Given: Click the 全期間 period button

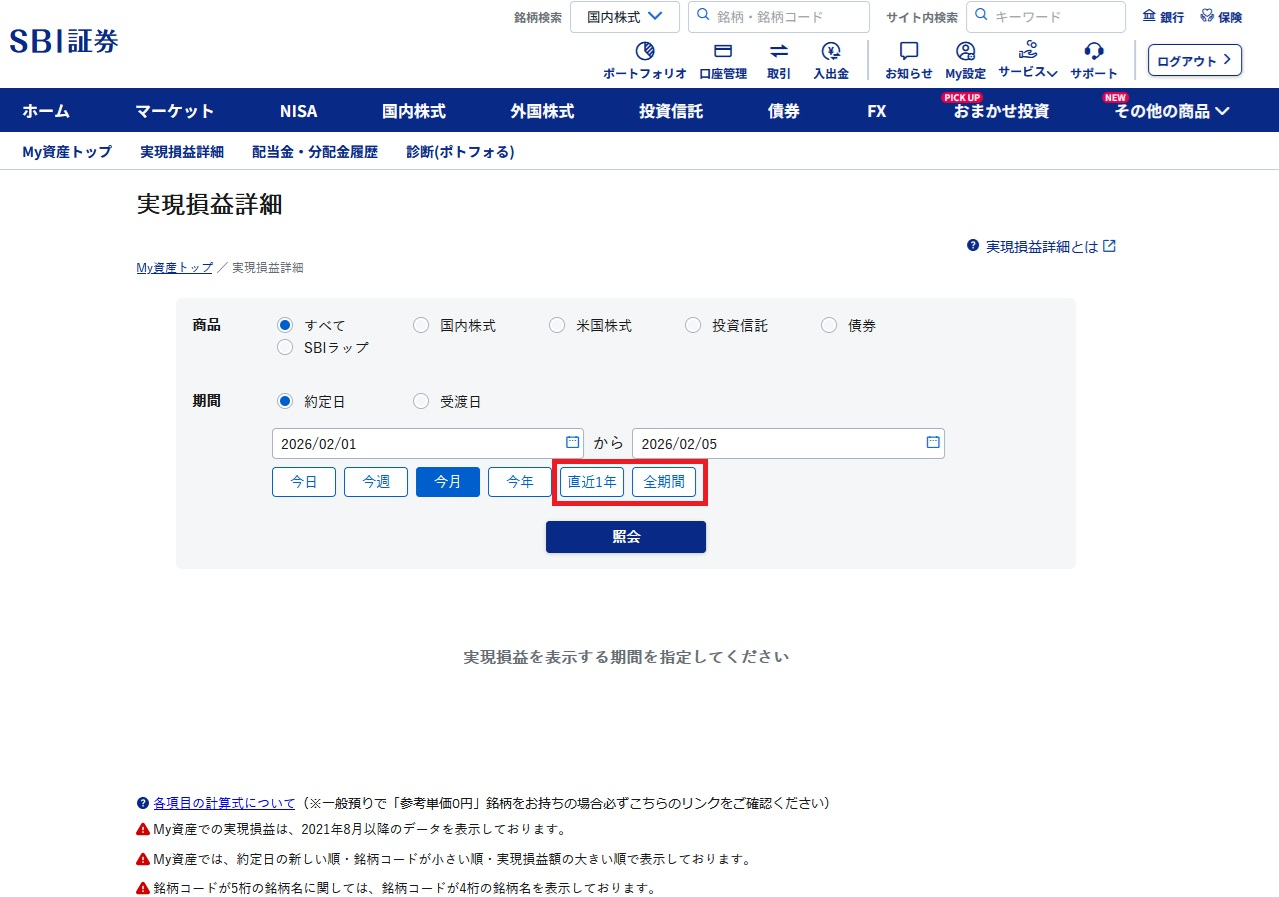Looking at the screenshot, I should 664,481.
